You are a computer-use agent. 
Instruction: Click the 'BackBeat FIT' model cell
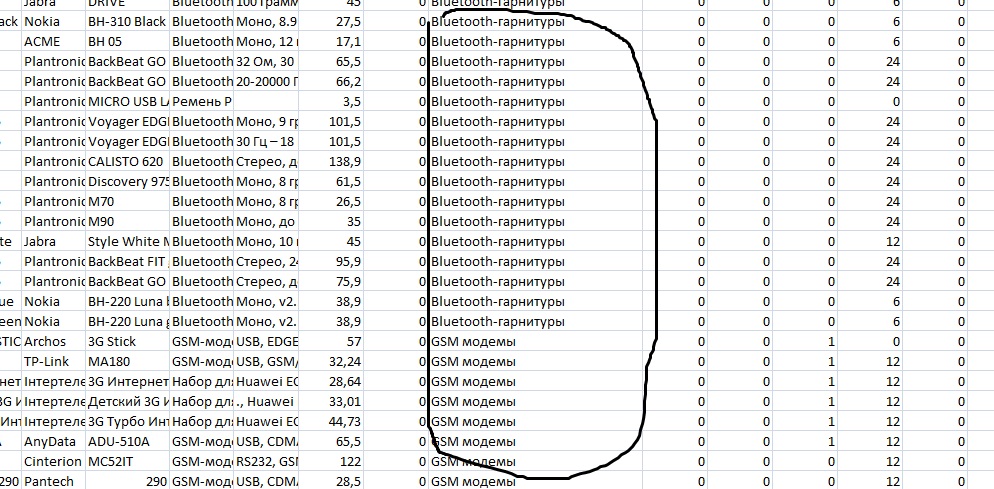click(x=127, y=261)
